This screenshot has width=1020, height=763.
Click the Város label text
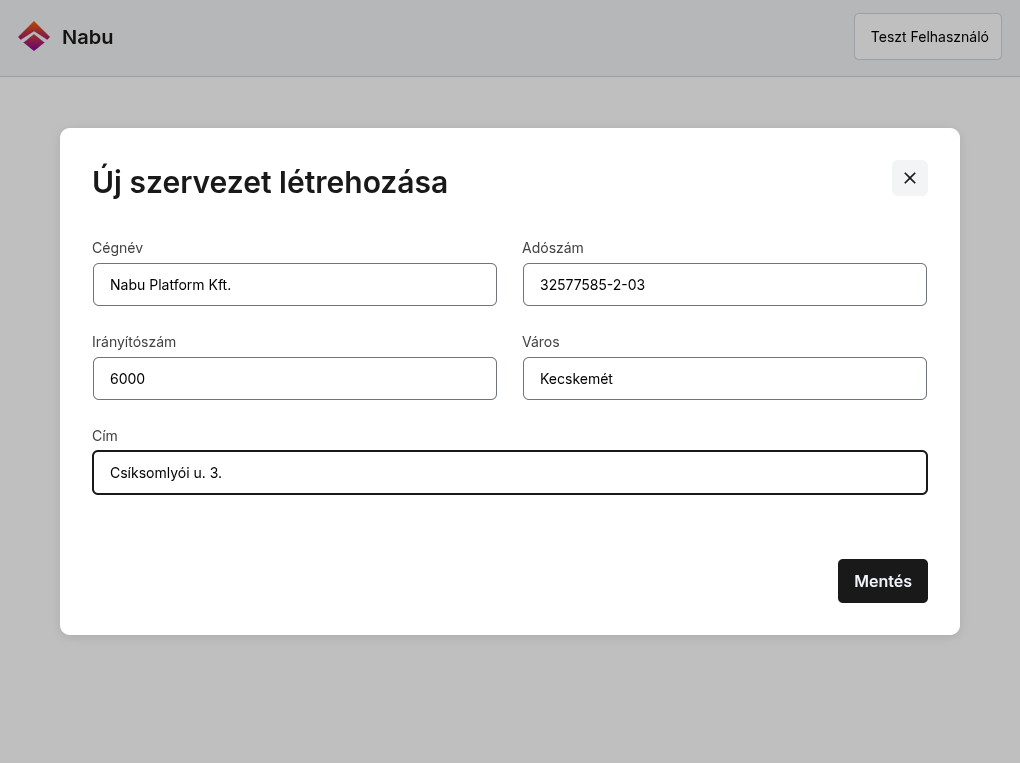click(541, 342)
